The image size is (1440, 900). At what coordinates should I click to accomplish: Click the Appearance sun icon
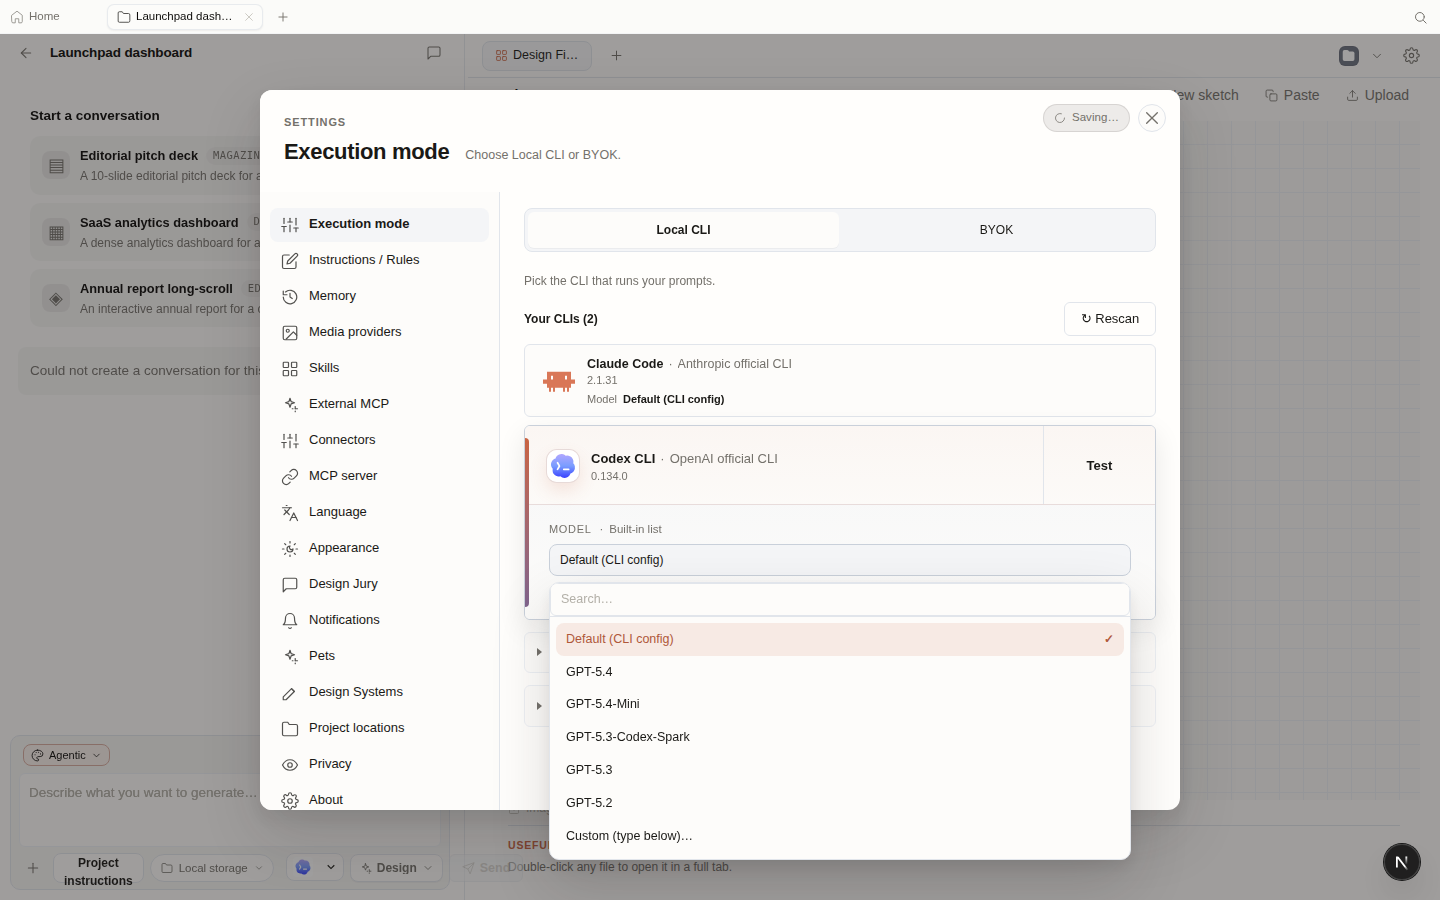tap(290, 549)
